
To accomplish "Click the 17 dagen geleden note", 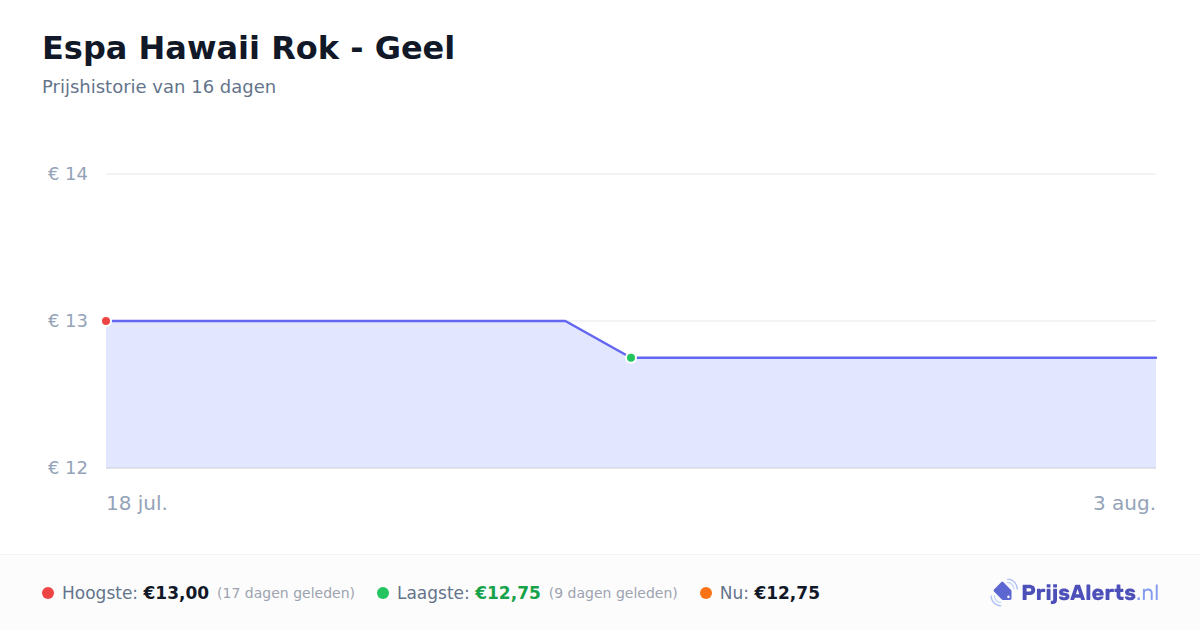I will 286,593.
